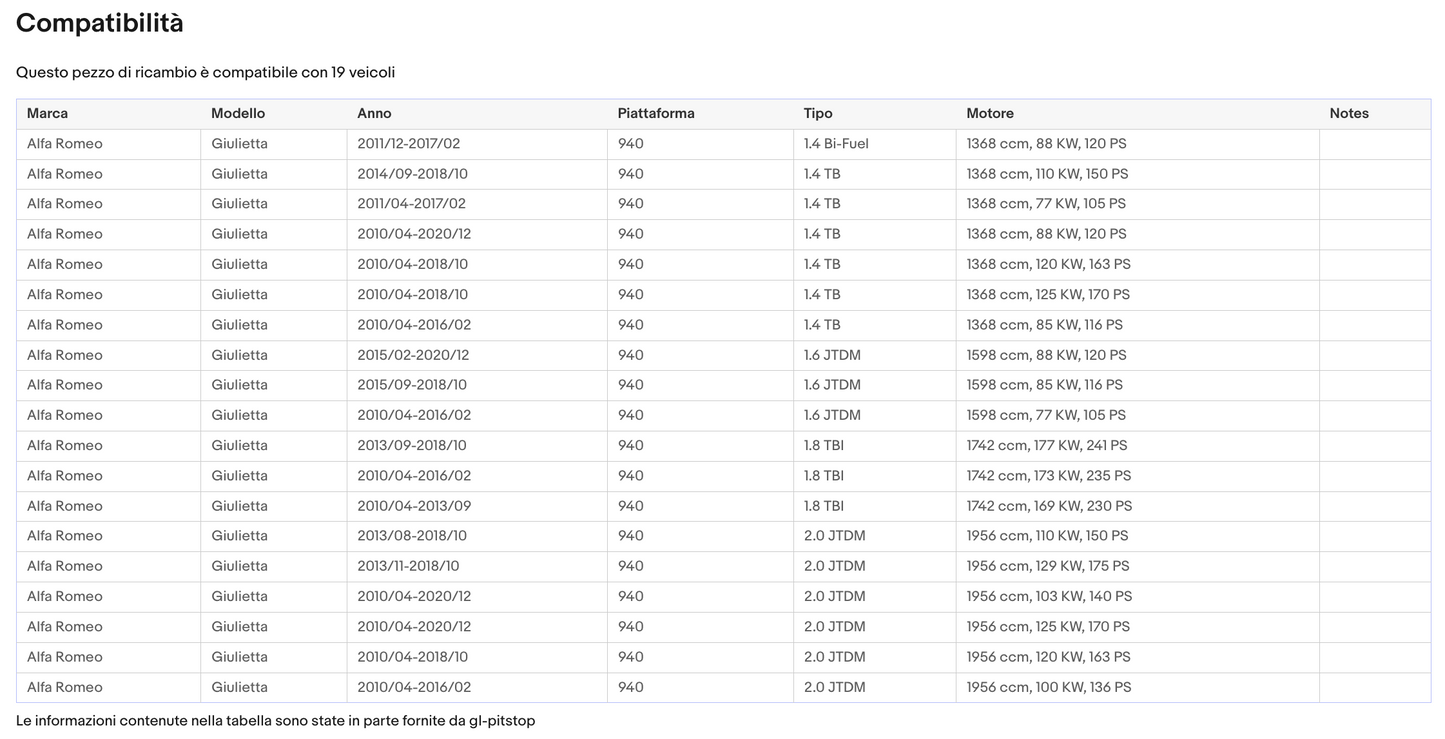Click the Compatibilità section heading
Screen dimensions: 1445x739
click(100, 23)
